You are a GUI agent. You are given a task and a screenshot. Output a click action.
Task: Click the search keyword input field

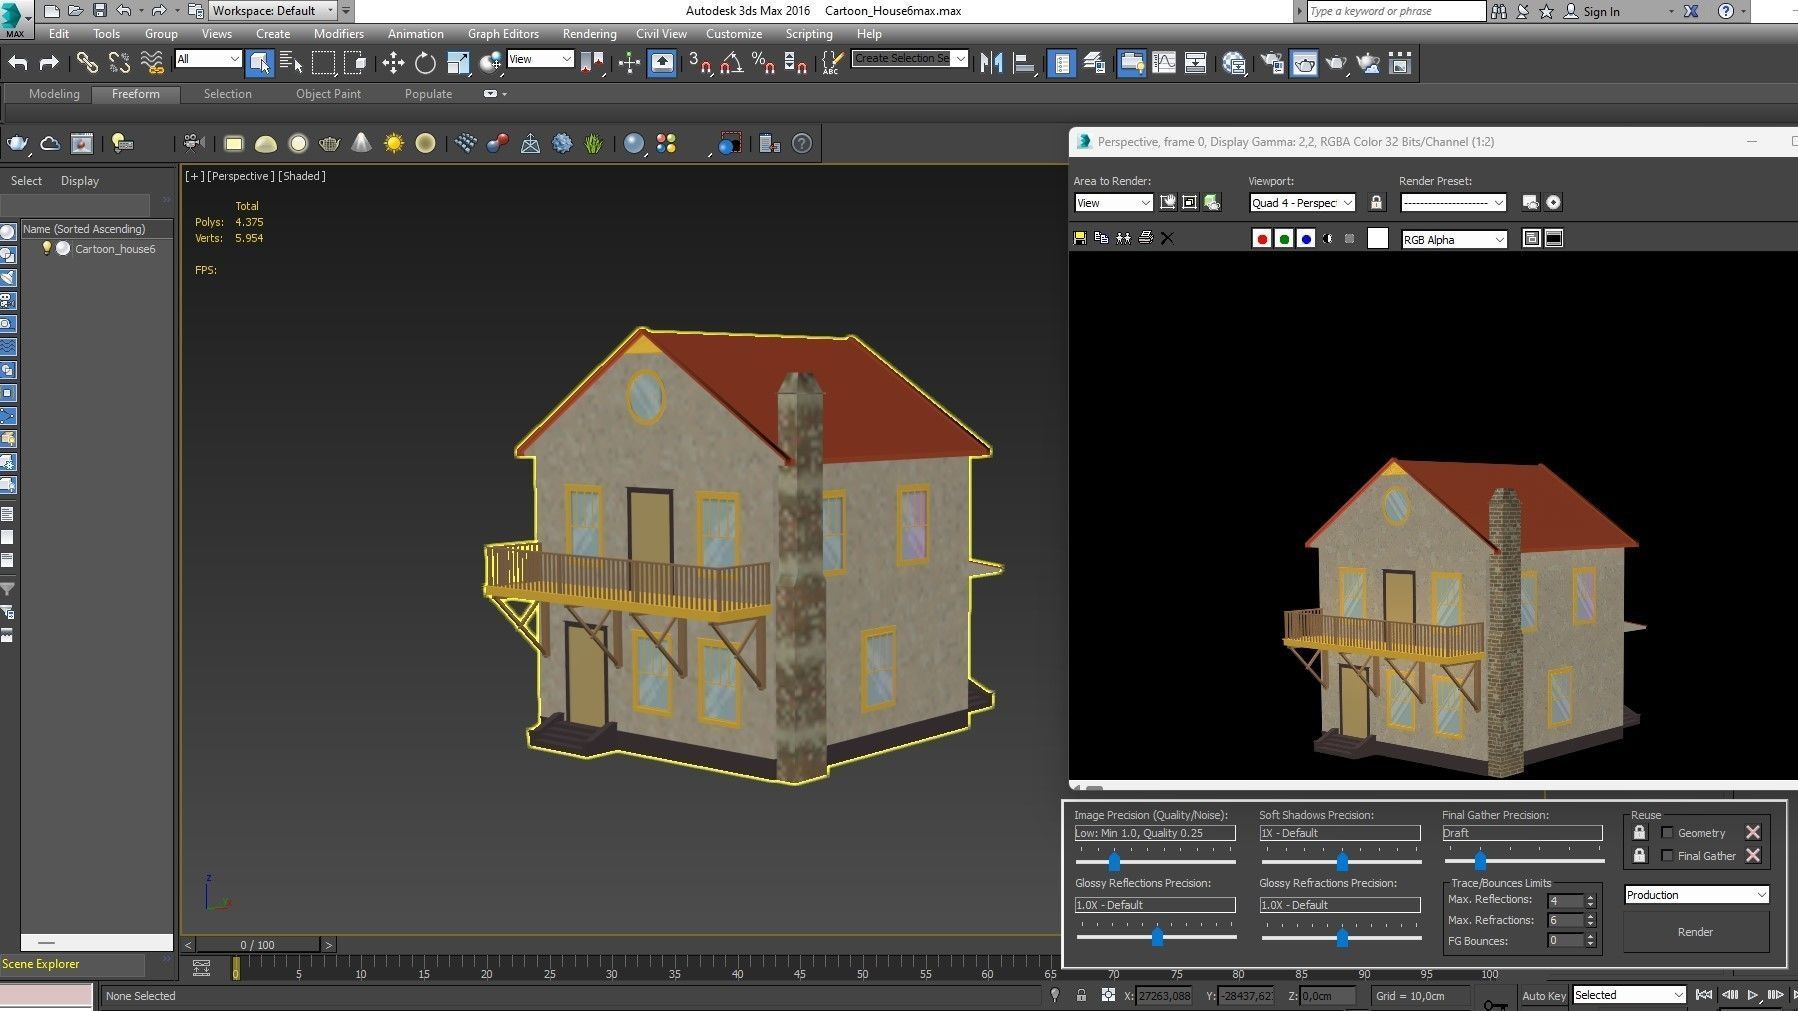click(1396, 11)
